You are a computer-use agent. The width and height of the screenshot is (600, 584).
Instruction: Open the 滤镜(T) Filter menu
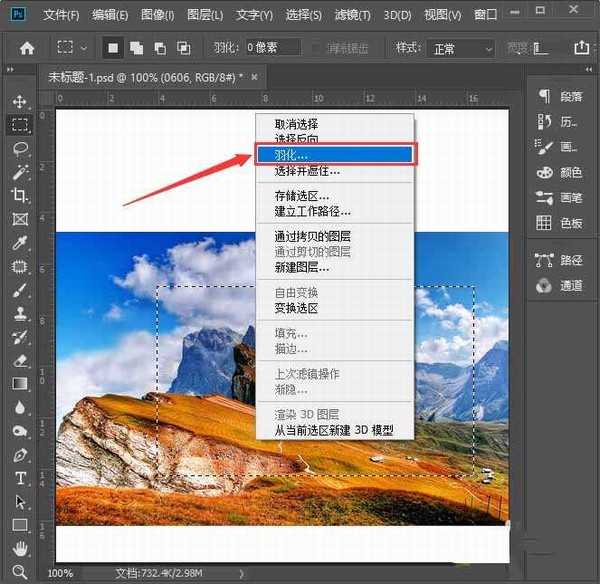(x=351, y=15)
